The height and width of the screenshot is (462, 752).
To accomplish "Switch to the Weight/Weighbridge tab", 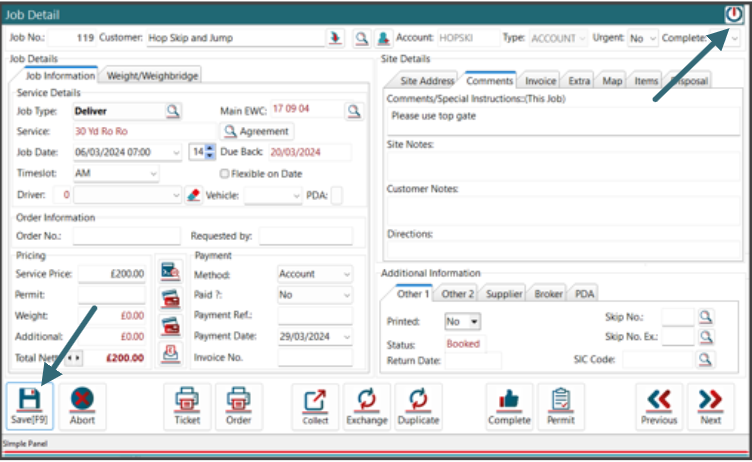I will (x=152, y=75).
